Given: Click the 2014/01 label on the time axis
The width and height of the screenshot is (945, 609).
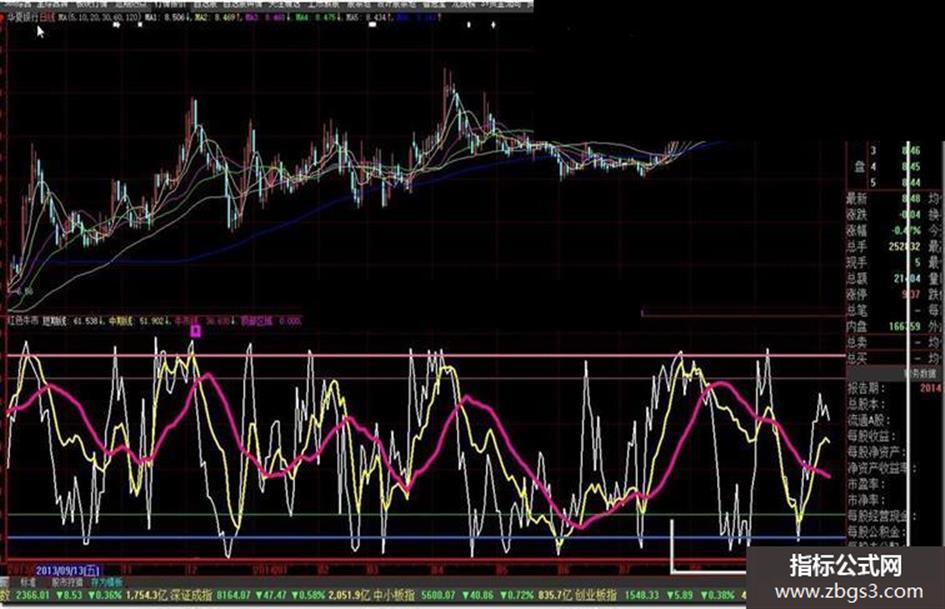Looking at the screenshot, I should [x=269, y=569].
